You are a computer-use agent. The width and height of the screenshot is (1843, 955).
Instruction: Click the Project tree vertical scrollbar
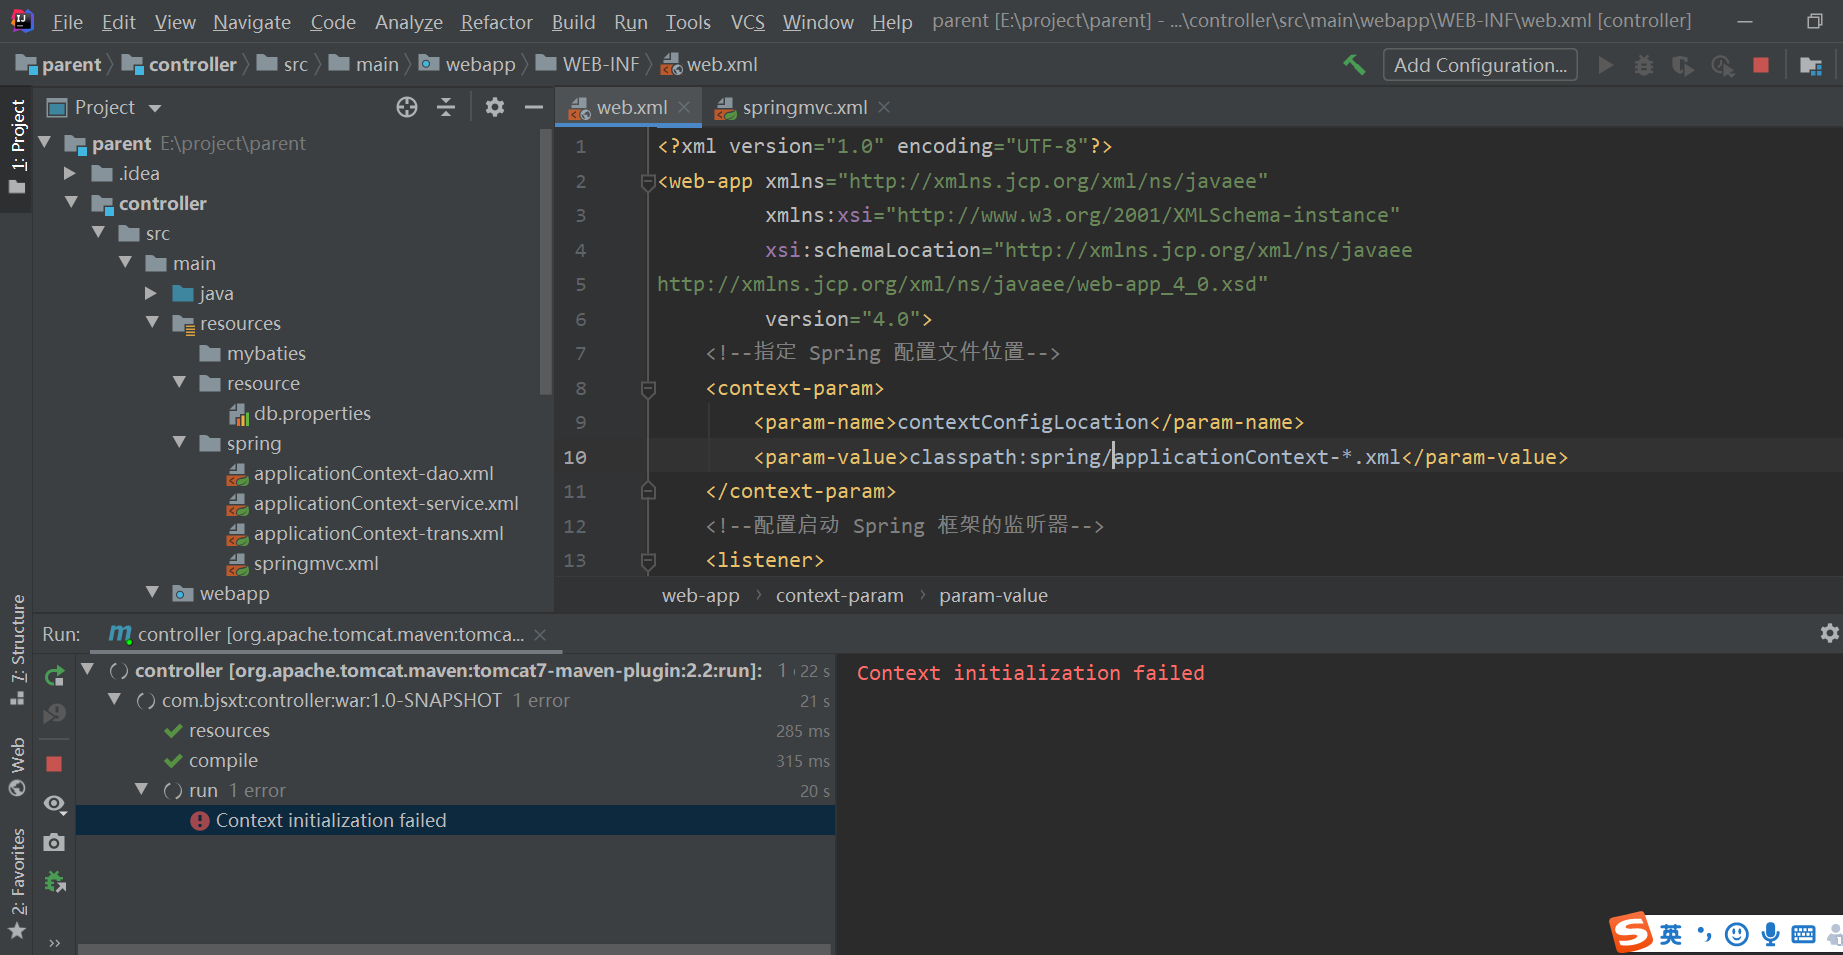545,262
